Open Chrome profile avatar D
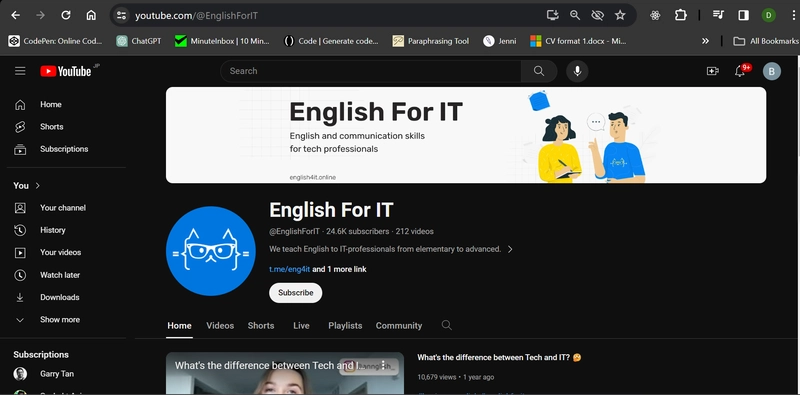This screenshot has height=395, width=800. (768, 15)
